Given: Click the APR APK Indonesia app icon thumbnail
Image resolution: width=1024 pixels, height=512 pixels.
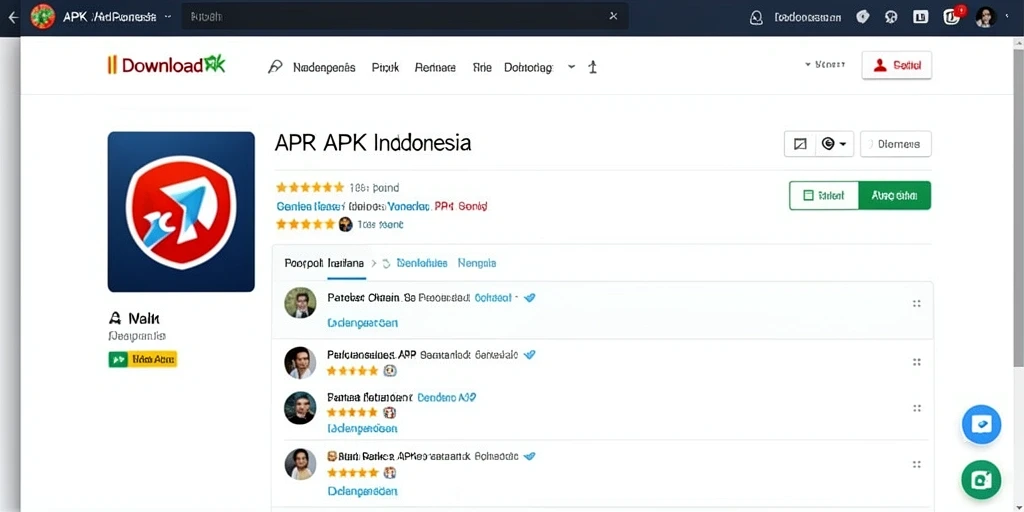Looking at the screenshot, I should click(181, 212).
